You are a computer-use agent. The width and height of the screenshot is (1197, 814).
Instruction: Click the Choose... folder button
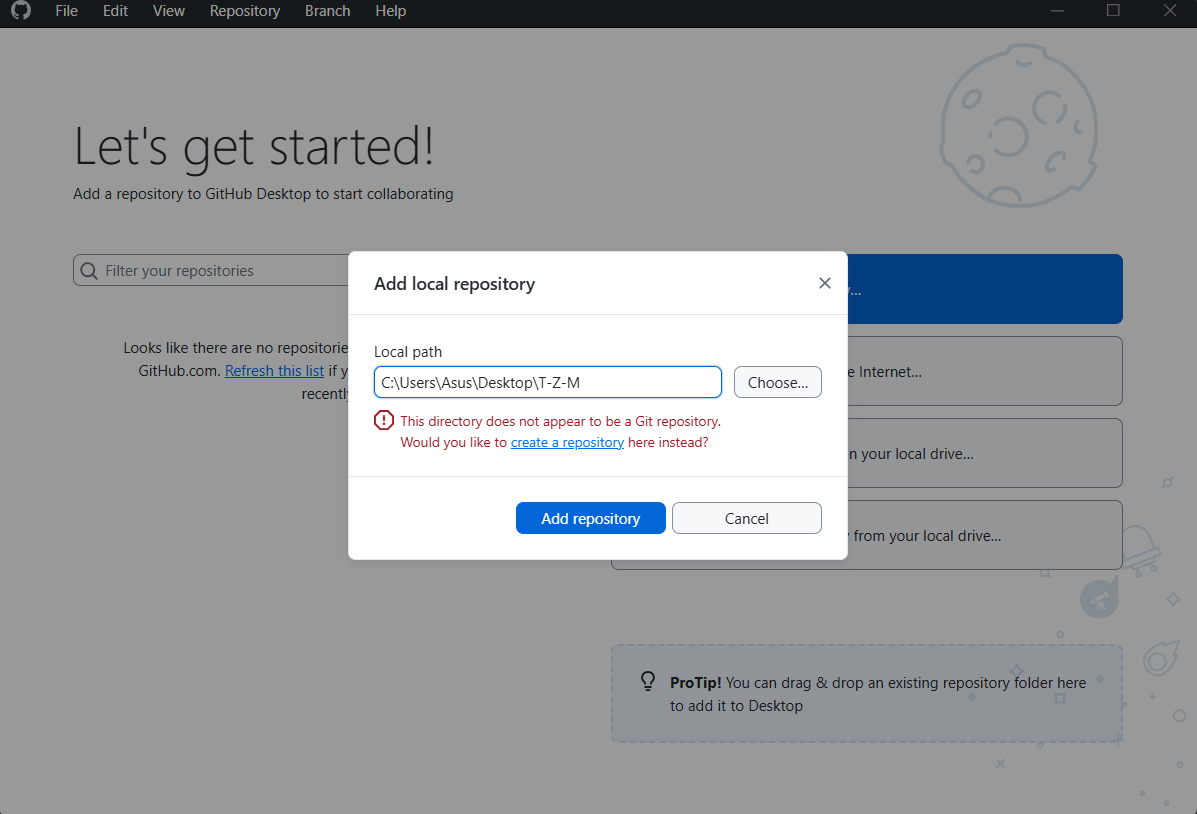click(x=777, y=383)
